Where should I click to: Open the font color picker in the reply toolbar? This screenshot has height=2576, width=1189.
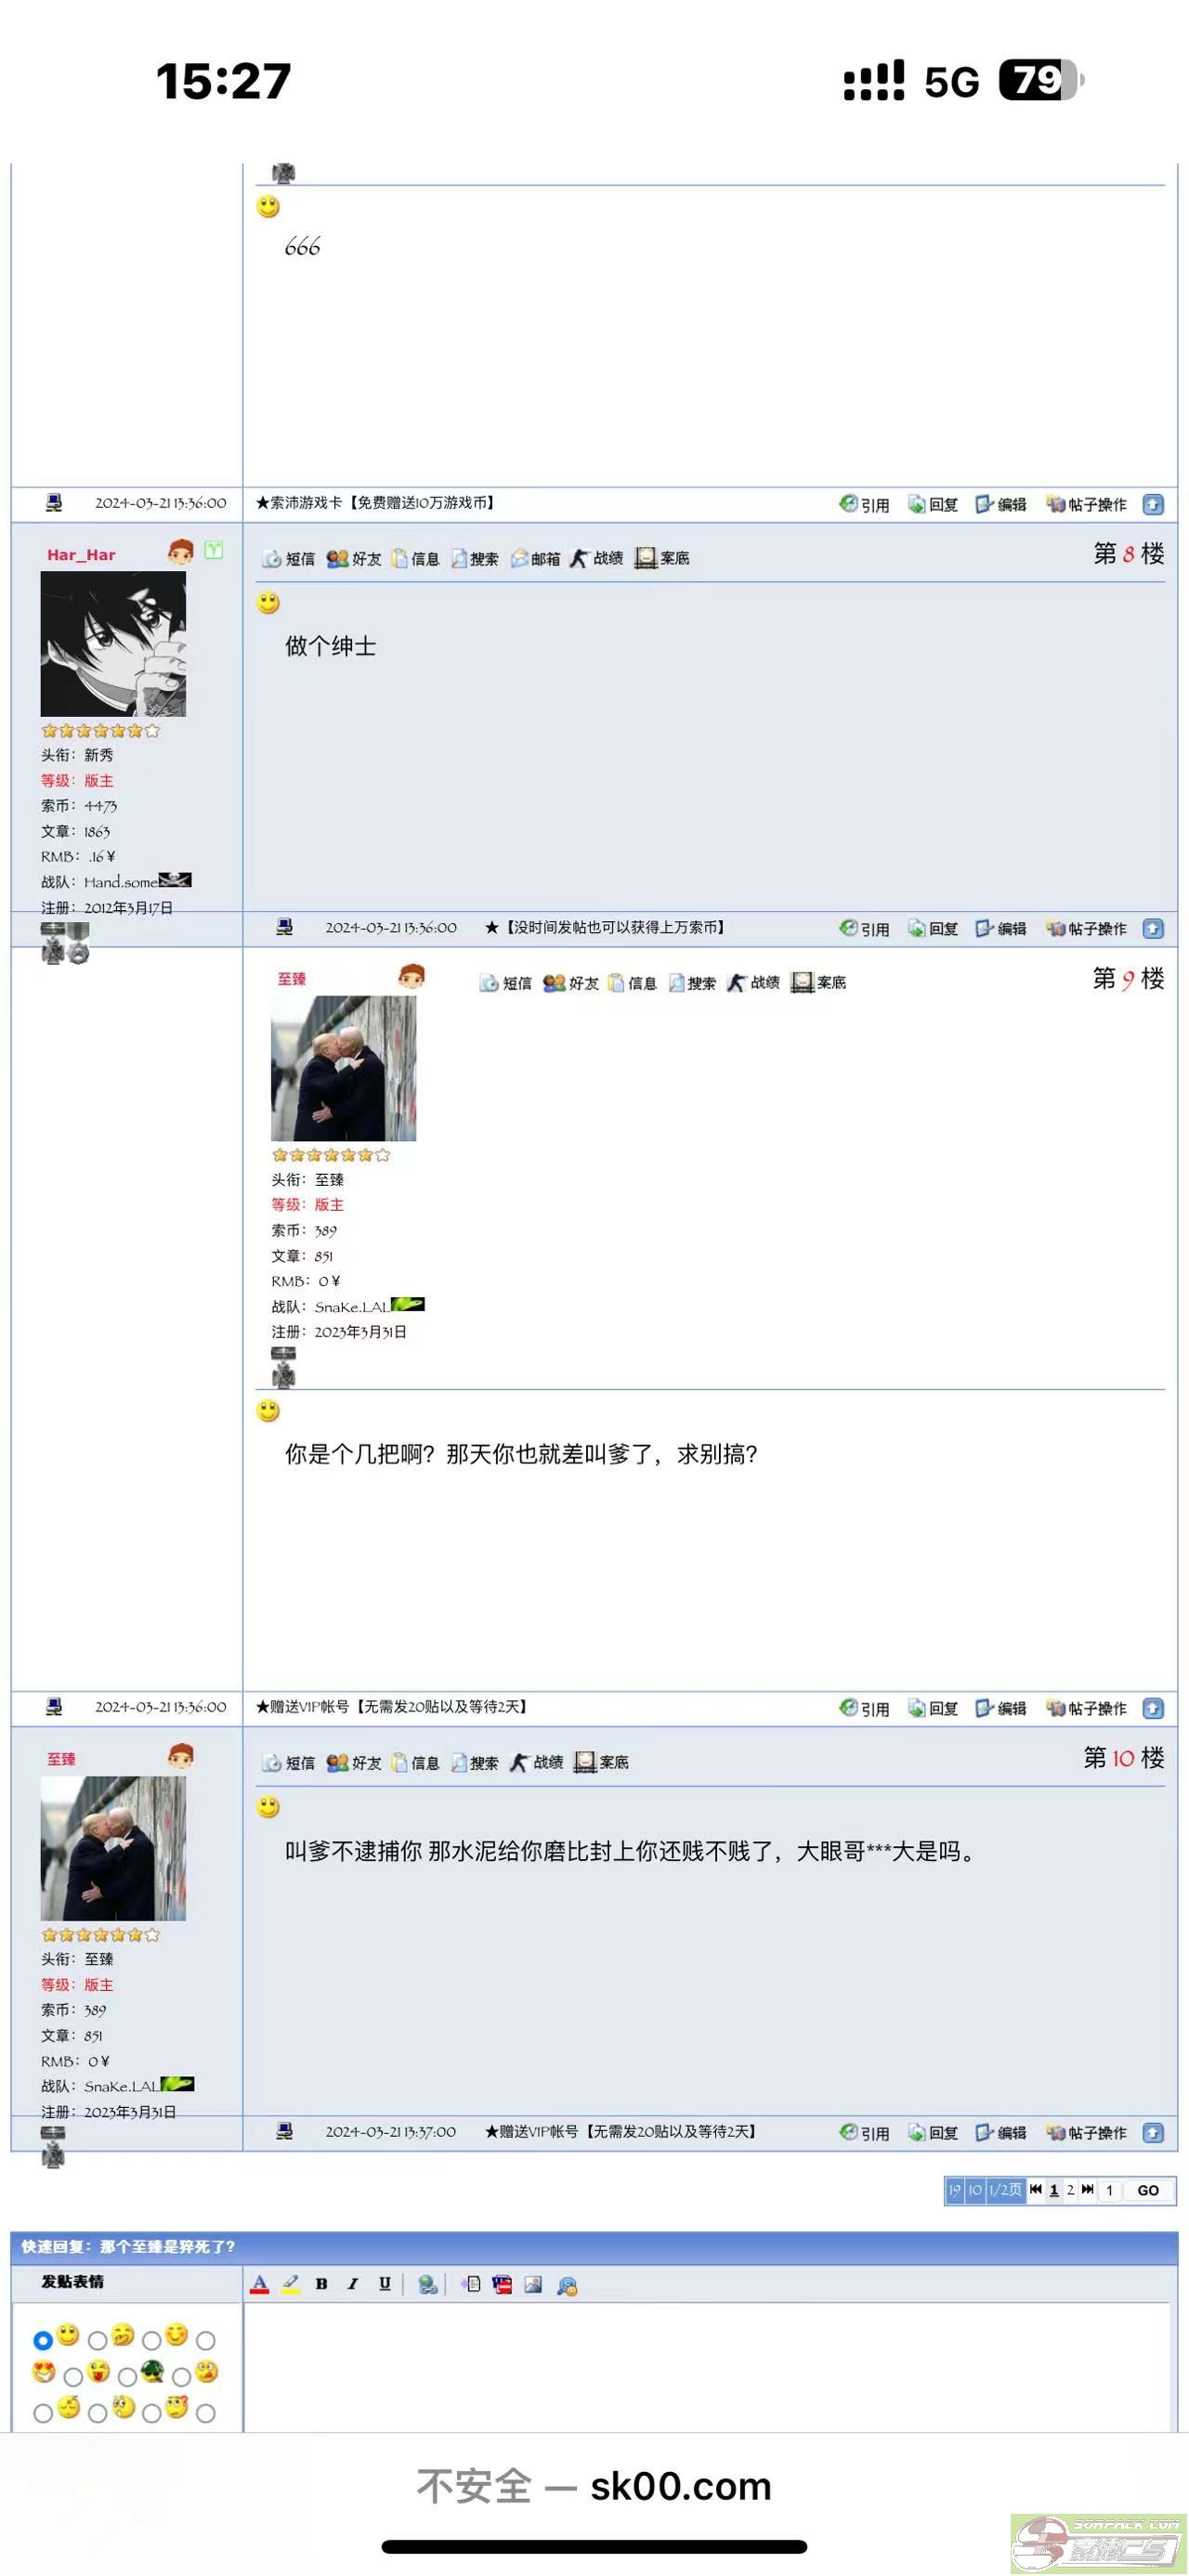(260, 2284)
